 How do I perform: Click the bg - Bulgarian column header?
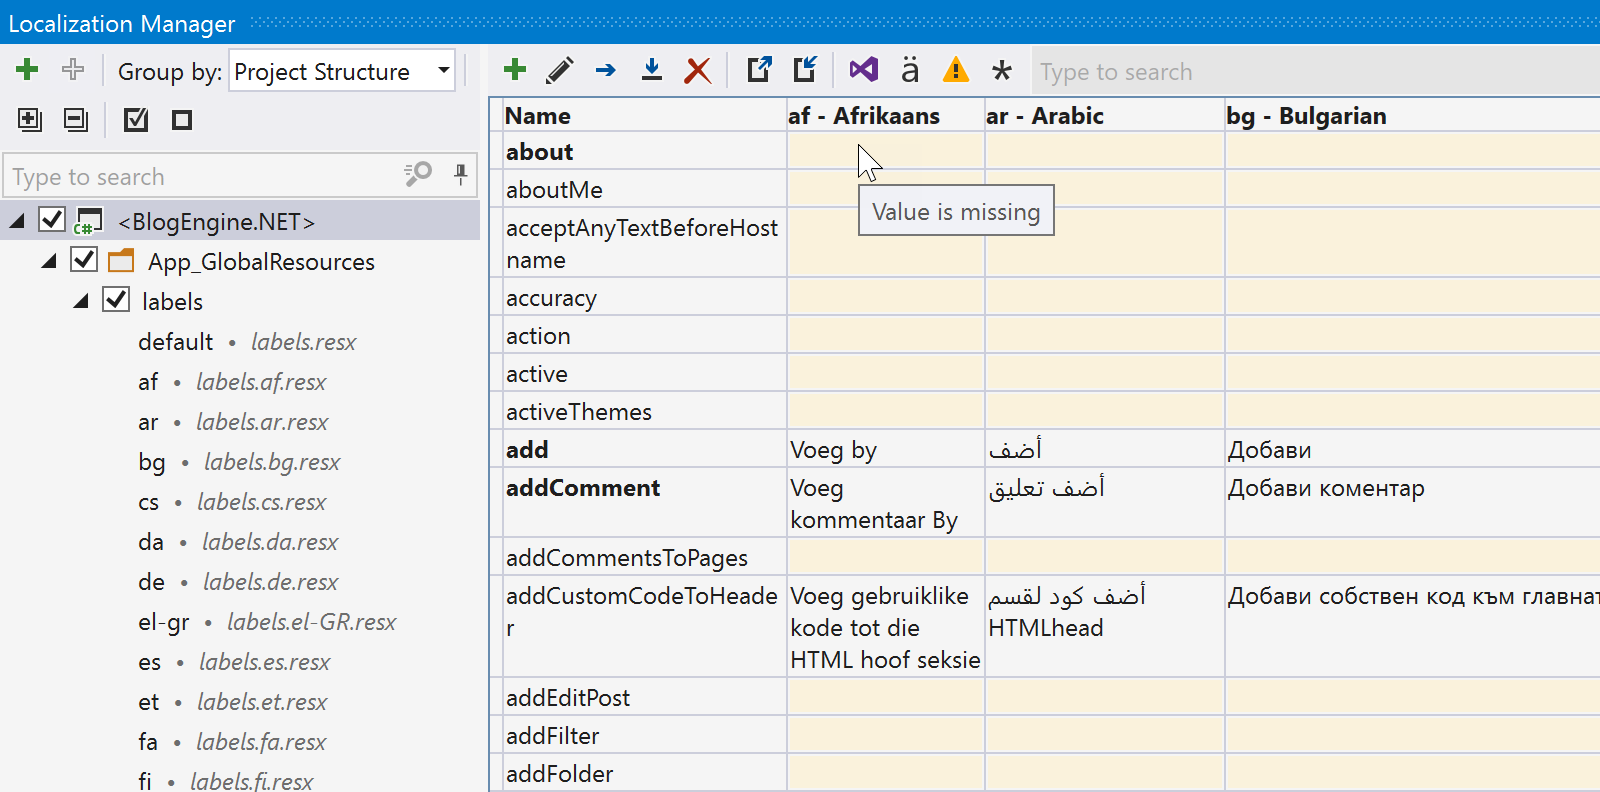click(x=1412, y=116)
